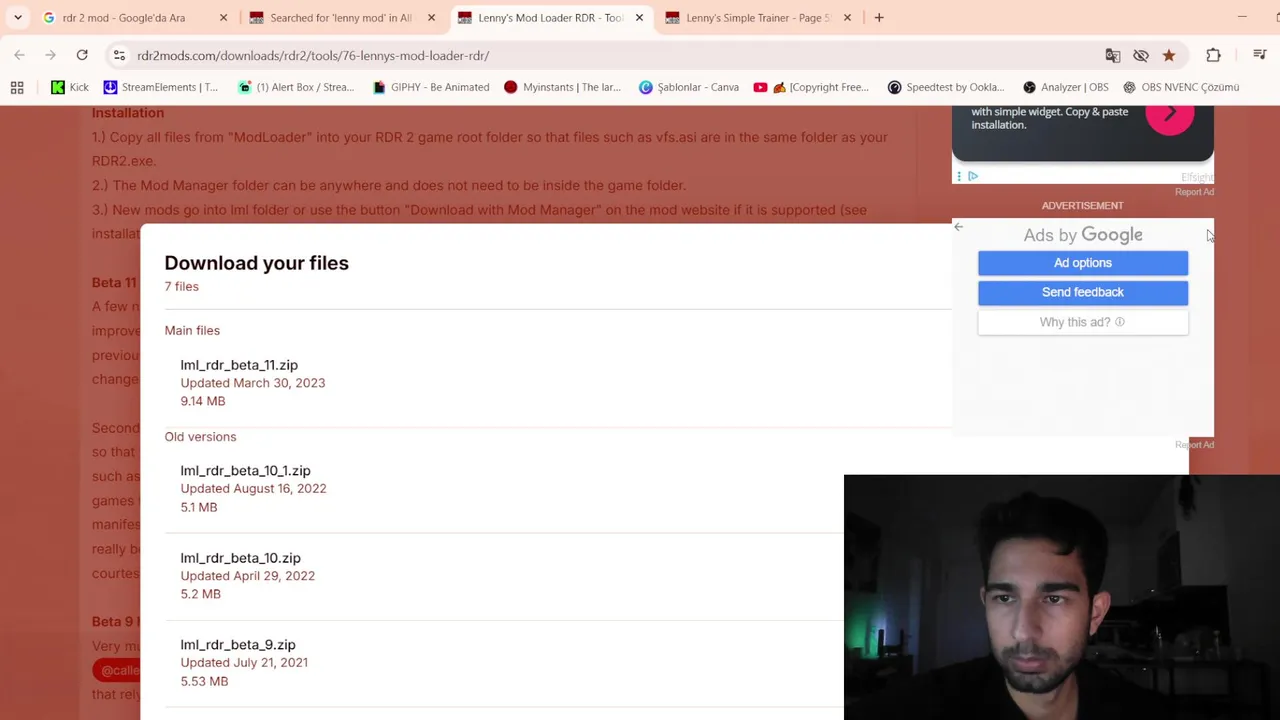The image size is (1280, 720).
Task: Open the OBS NVENC Çözümü bookmark
Action: (x=1181, y=87)
